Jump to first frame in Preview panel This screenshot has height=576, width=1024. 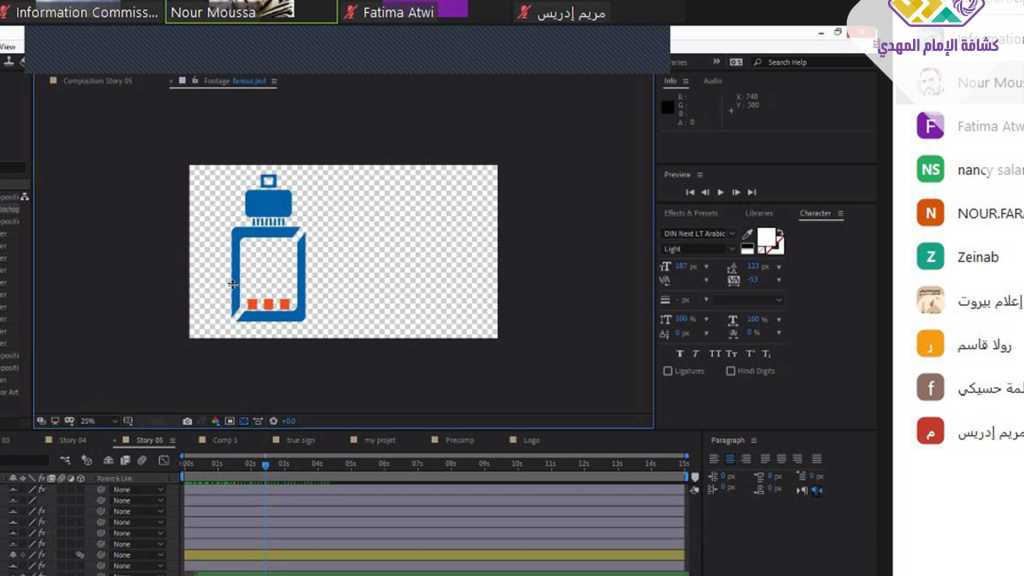click(689, 192)
